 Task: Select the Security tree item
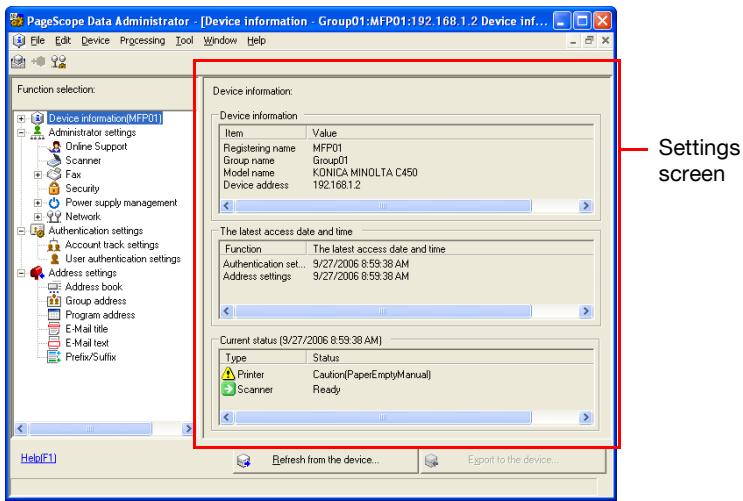tap(82, 189)
